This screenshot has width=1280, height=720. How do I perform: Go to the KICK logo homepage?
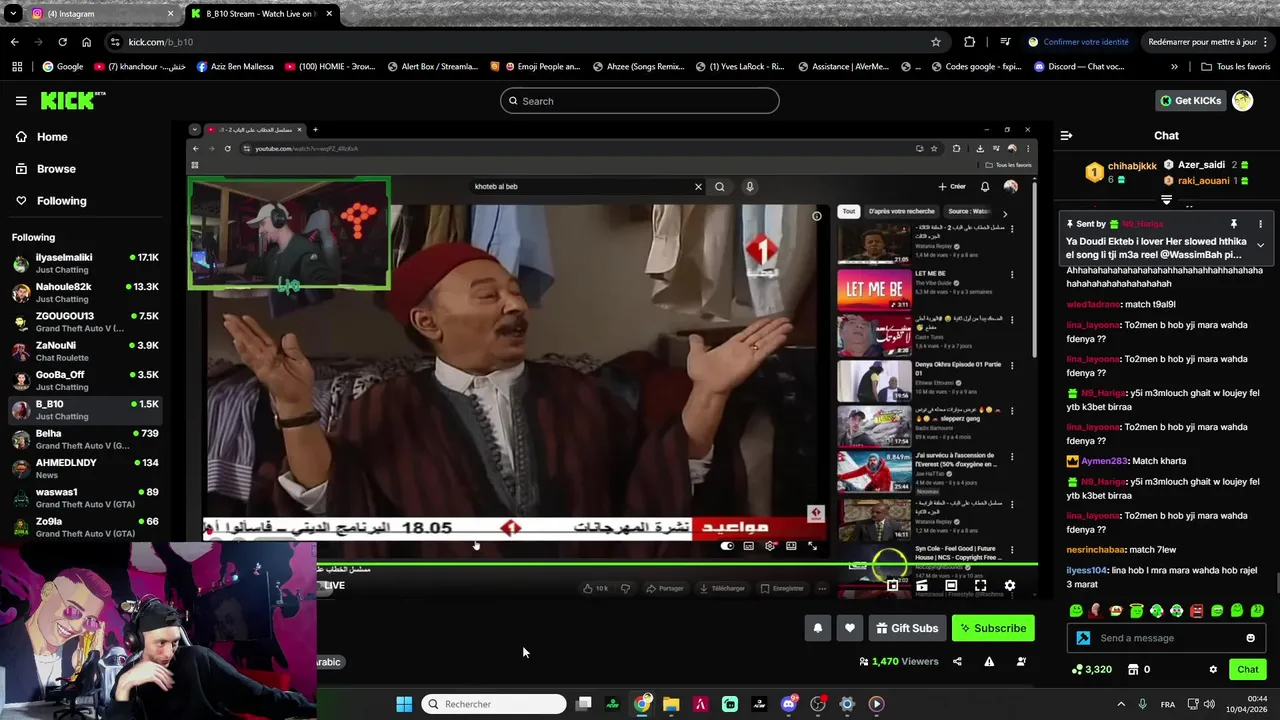(72, 100)
